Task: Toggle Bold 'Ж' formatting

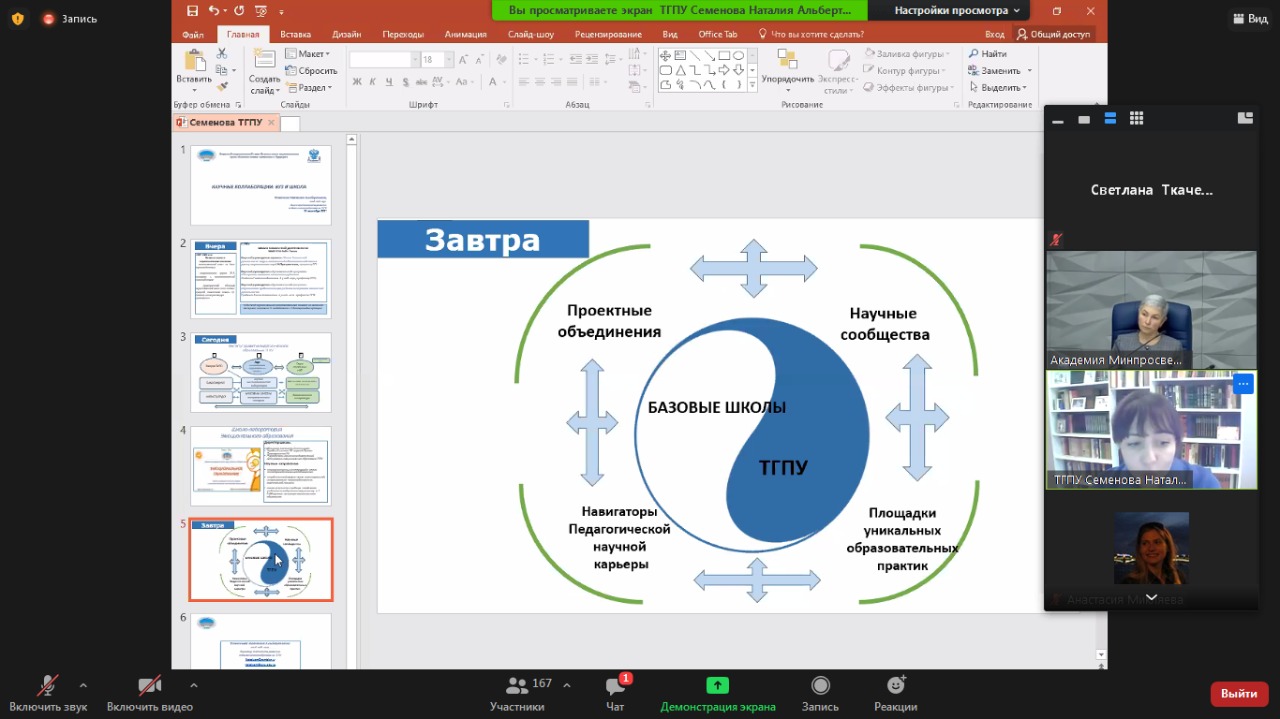Action: 357,82
